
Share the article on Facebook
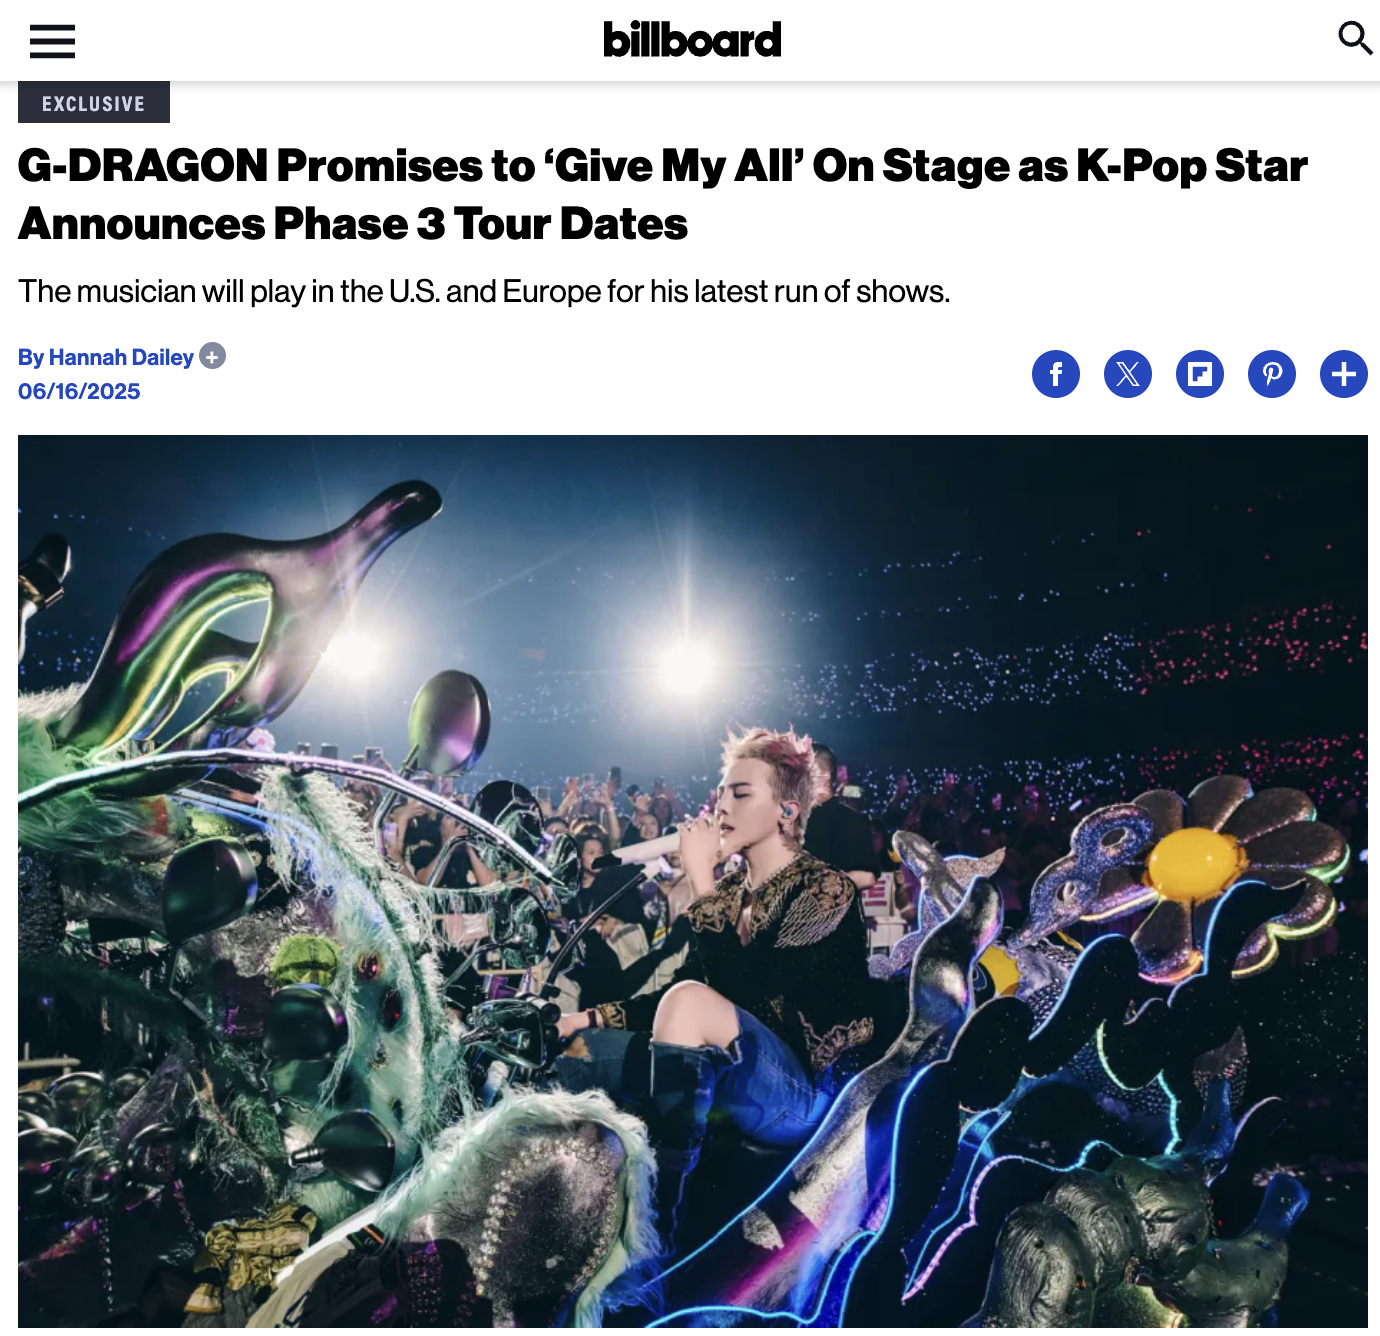tap(1056, 374)
